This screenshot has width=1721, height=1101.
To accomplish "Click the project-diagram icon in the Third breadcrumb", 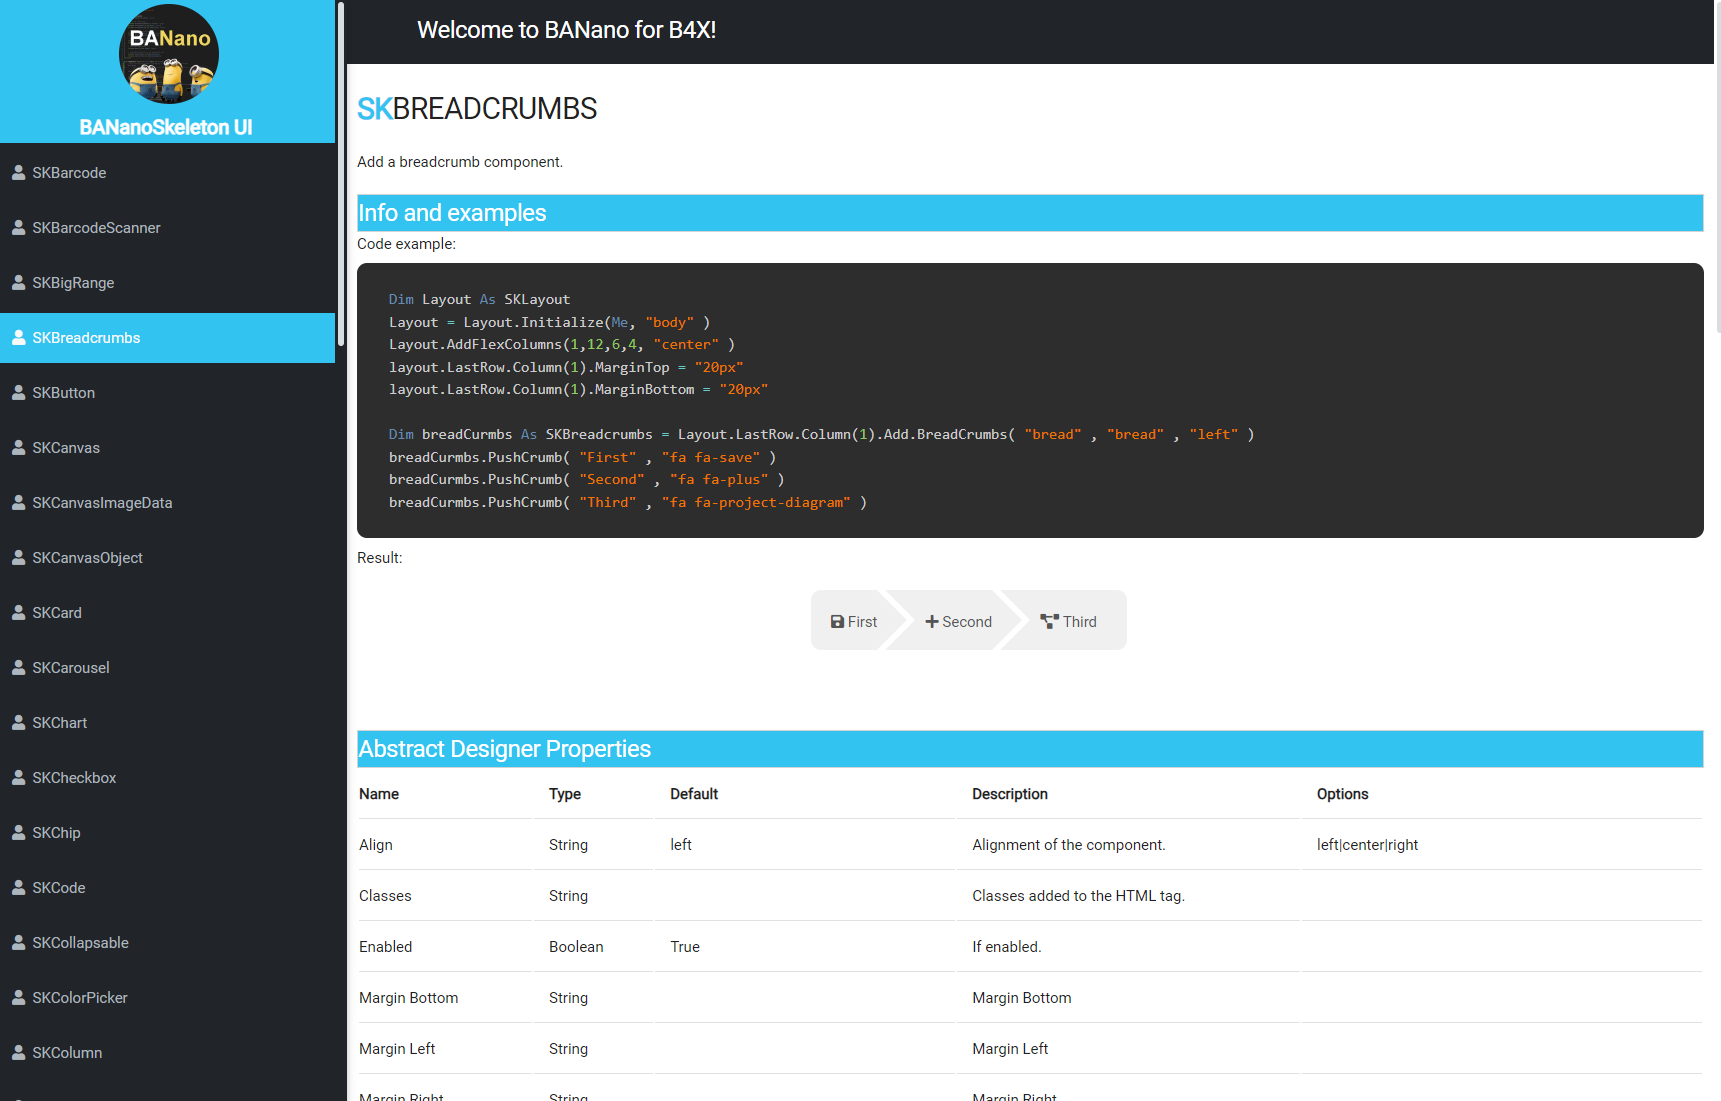I will pyautogui.click(x=1048, y=621).
